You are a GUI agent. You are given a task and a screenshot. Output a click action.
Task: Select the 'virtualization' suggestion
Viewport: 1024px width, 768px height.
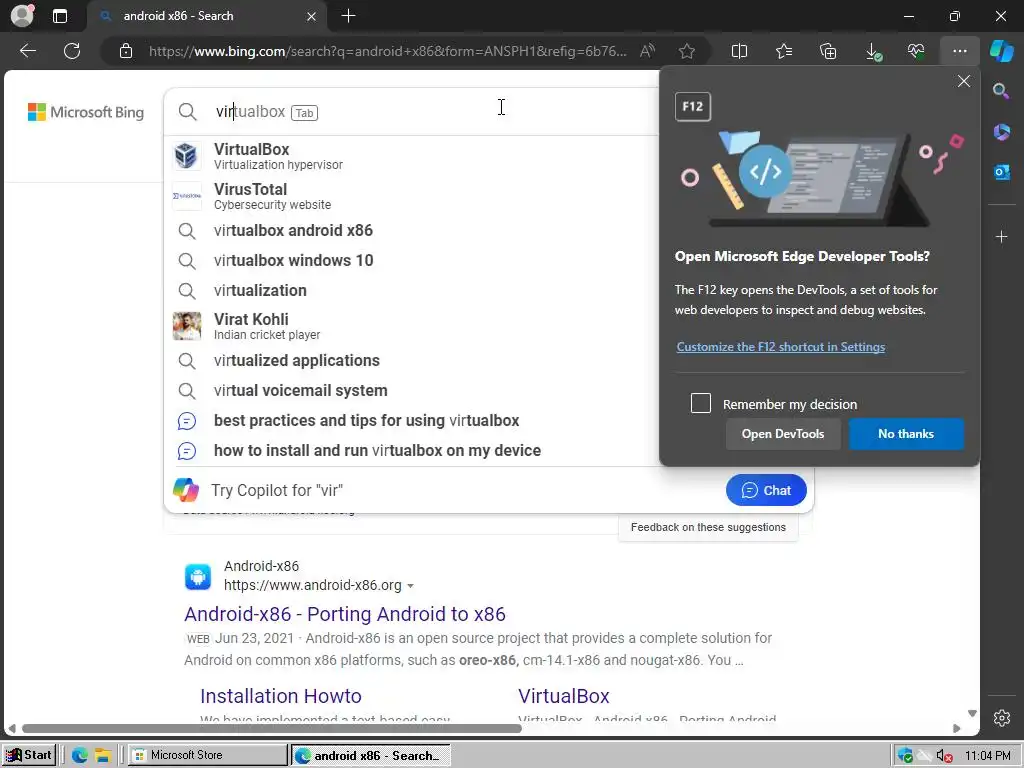[411, 291]
